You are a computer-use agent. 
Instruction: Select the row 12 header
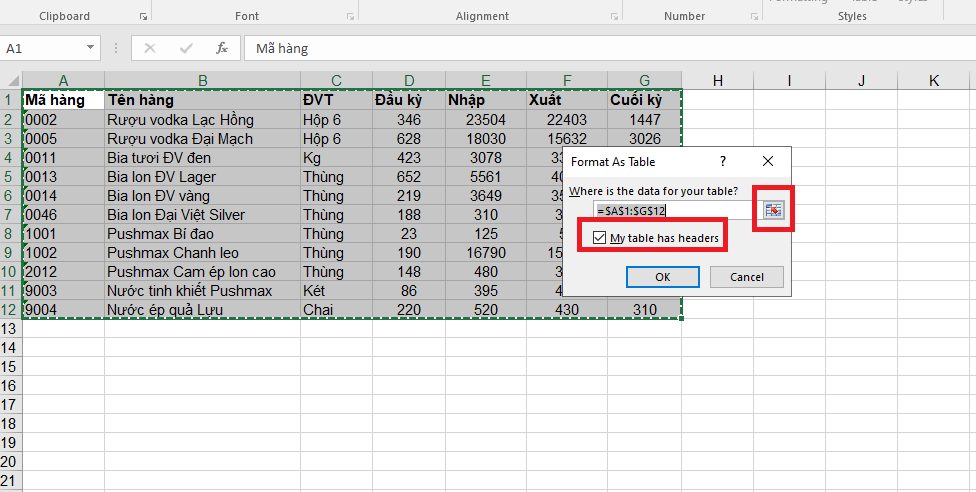[10, 310]
